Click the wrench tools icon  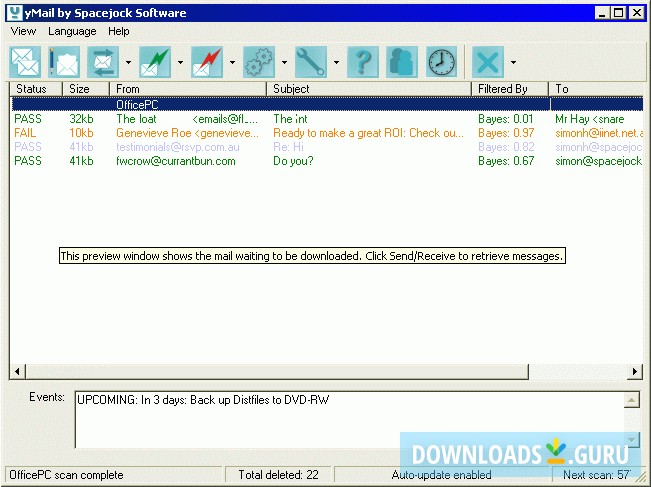[311, 62]
